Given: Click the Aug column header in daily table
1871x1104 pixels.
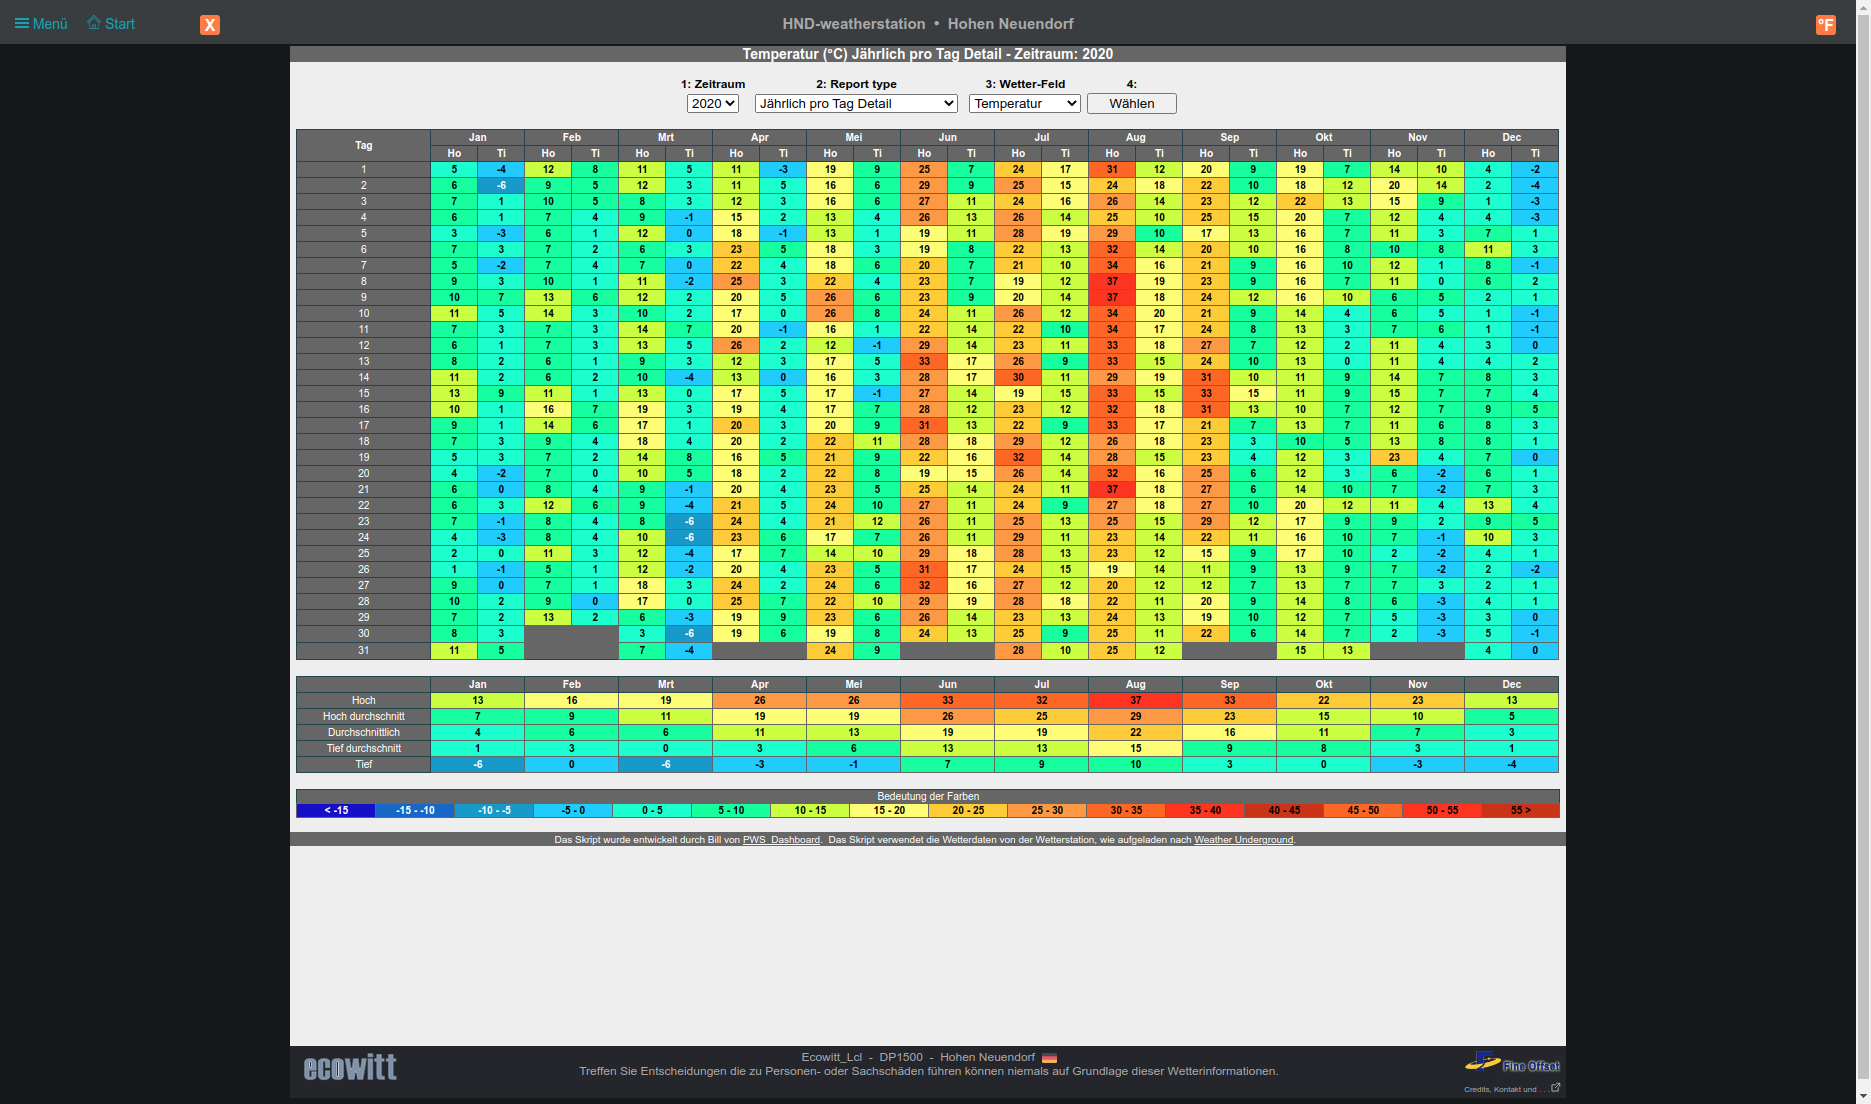Looking at the screenshot, I should click(x=1135, y=137).
